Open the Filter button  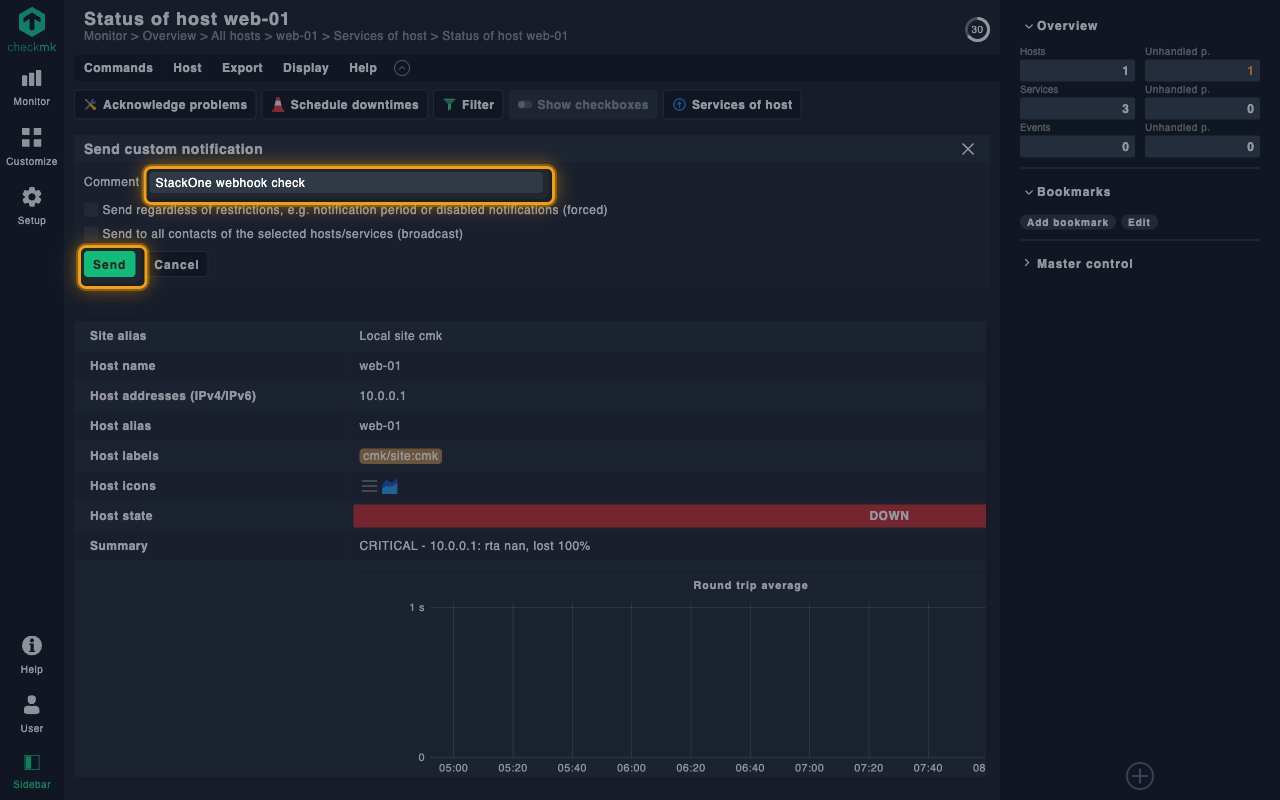[x=468, y=105]
